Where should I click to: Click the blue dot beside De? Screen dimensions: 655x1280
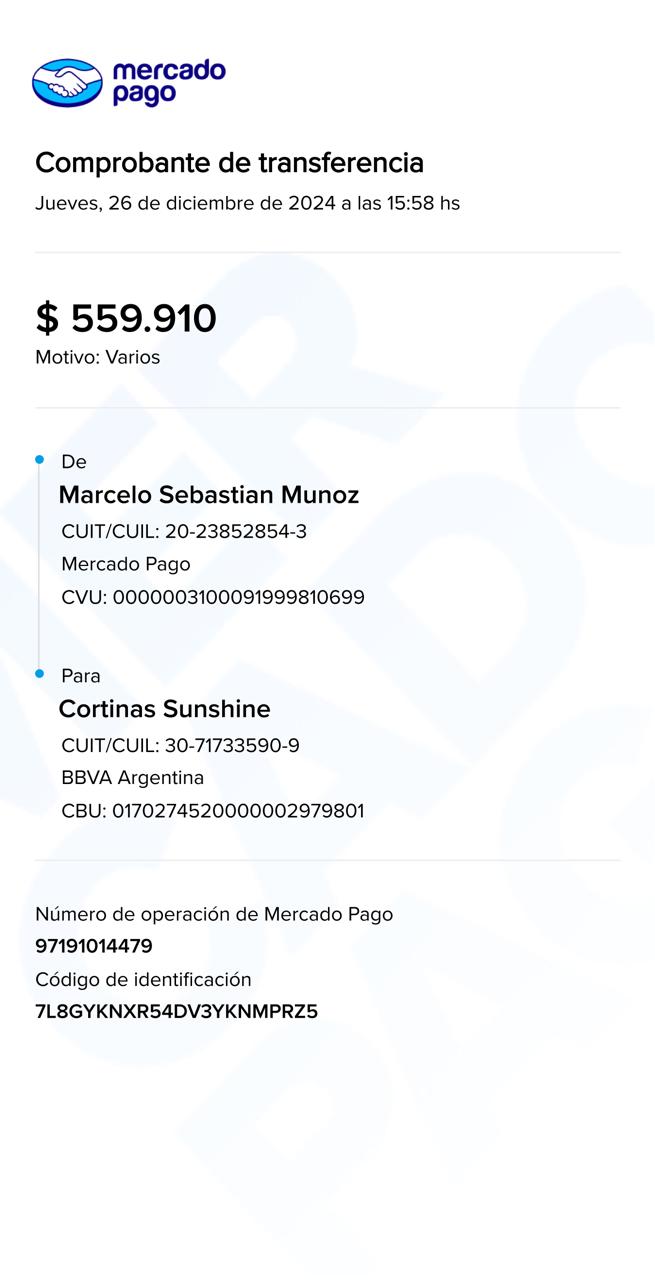[40, 460]
